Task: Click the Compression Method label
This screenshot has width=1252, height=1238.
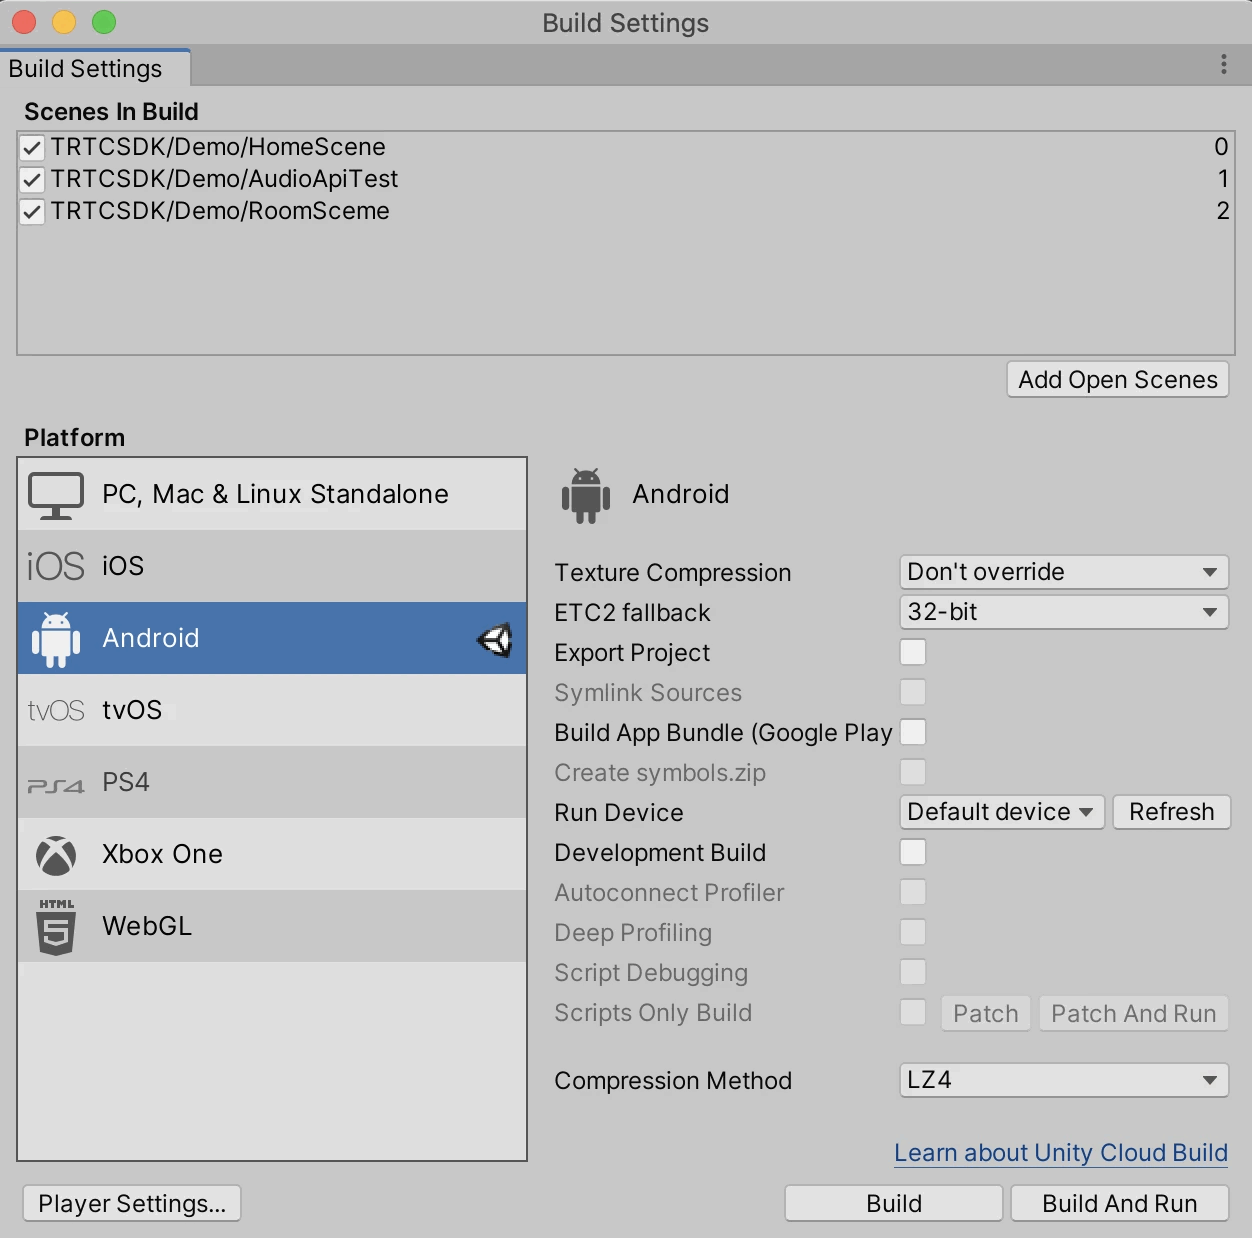Action: [x=673, y=1081]
